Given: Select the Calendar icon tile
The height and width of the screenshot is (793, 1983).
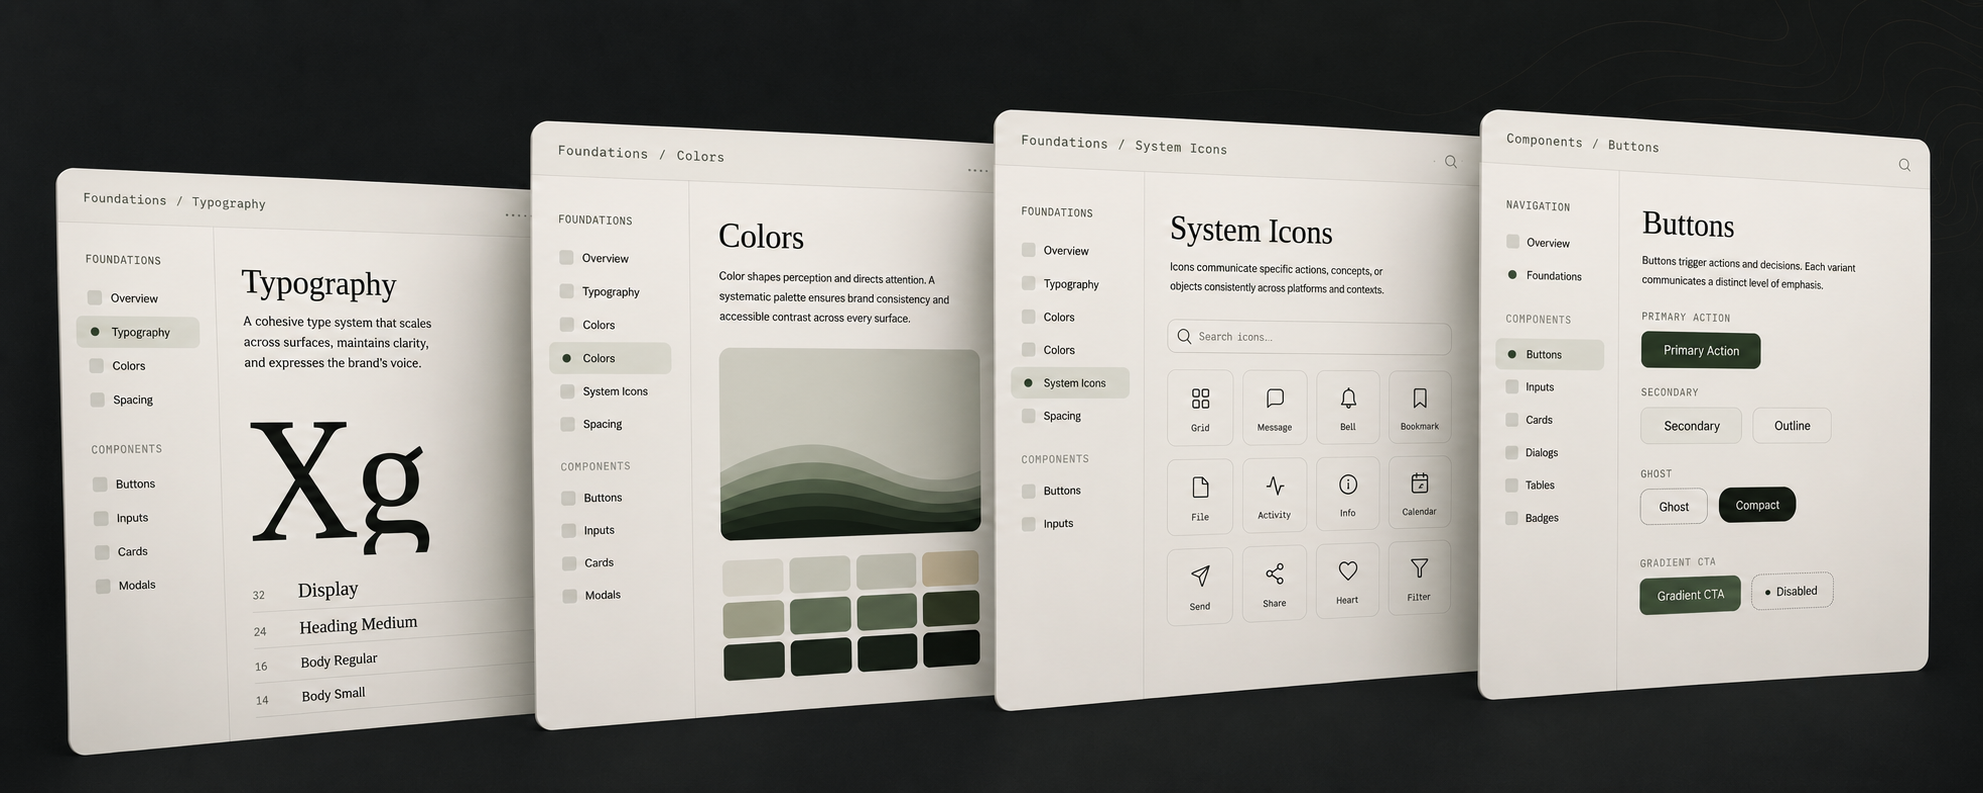Looking at the screenshot, I should tap(1419, 492).
